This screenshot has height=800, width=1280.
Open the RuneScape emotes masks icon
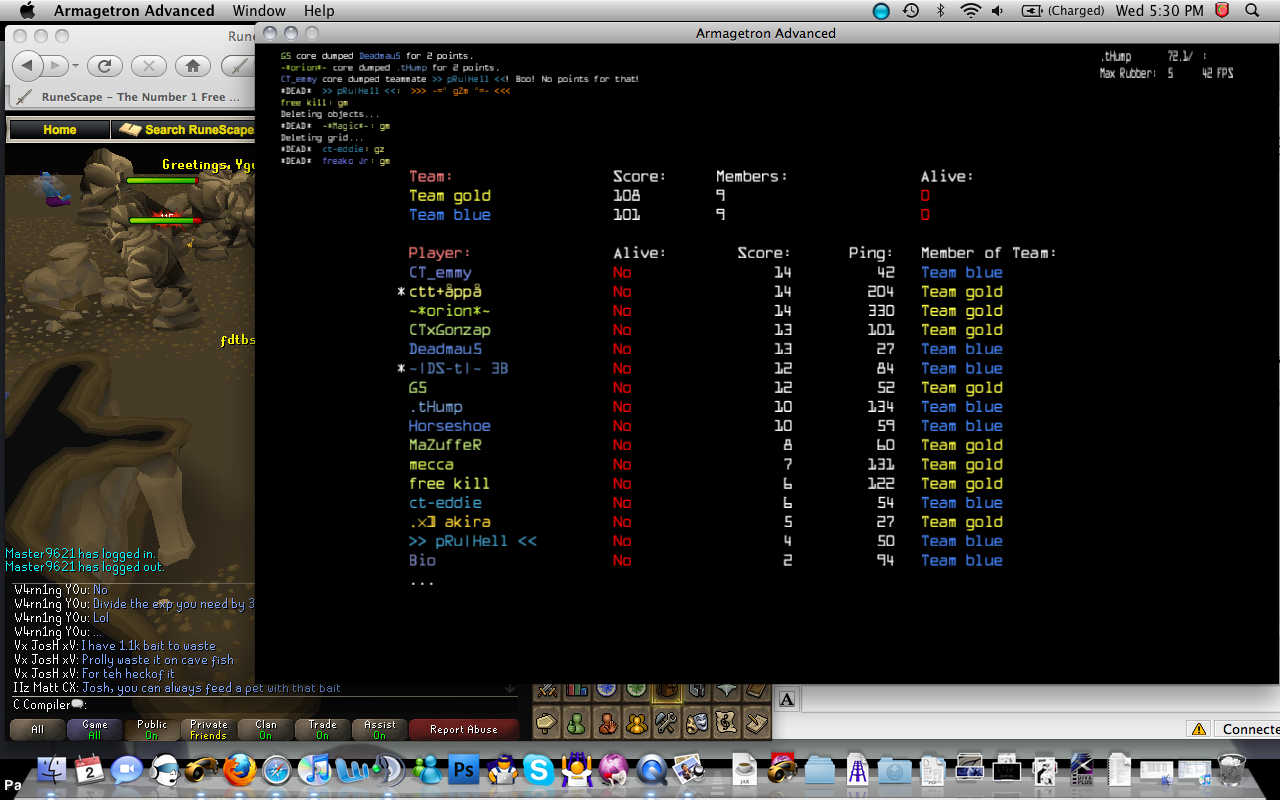[697, 720]
